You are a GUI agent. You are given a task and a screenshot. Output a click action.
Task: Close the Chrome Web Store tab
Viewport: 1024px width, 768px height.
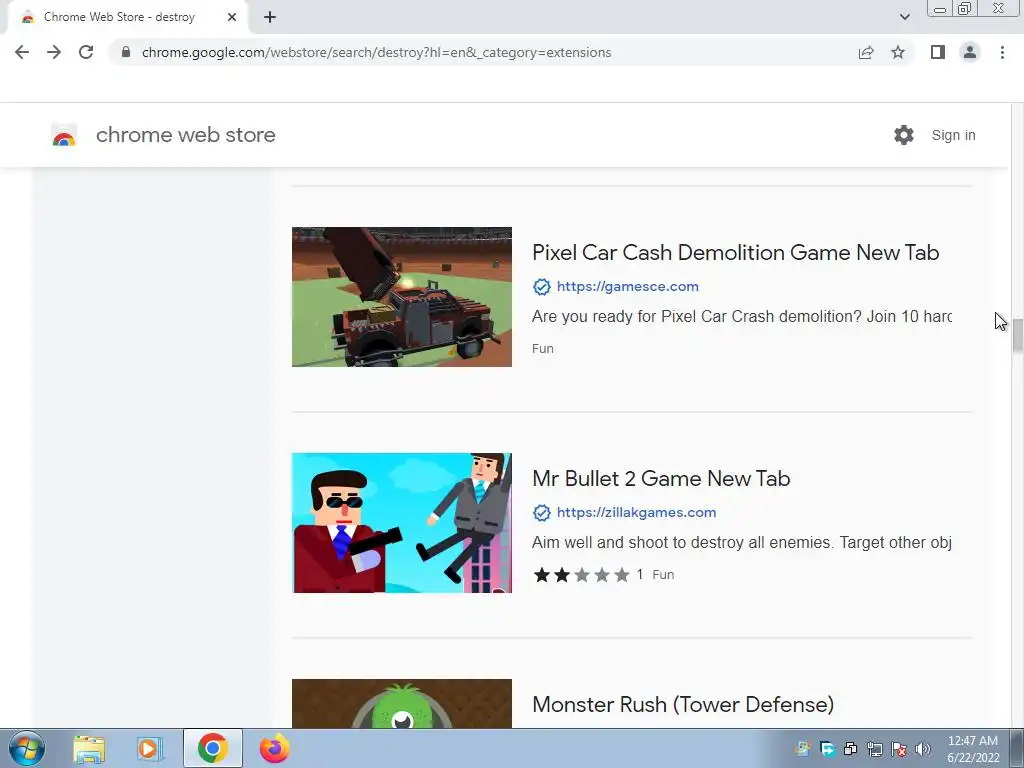click(232, 17)
